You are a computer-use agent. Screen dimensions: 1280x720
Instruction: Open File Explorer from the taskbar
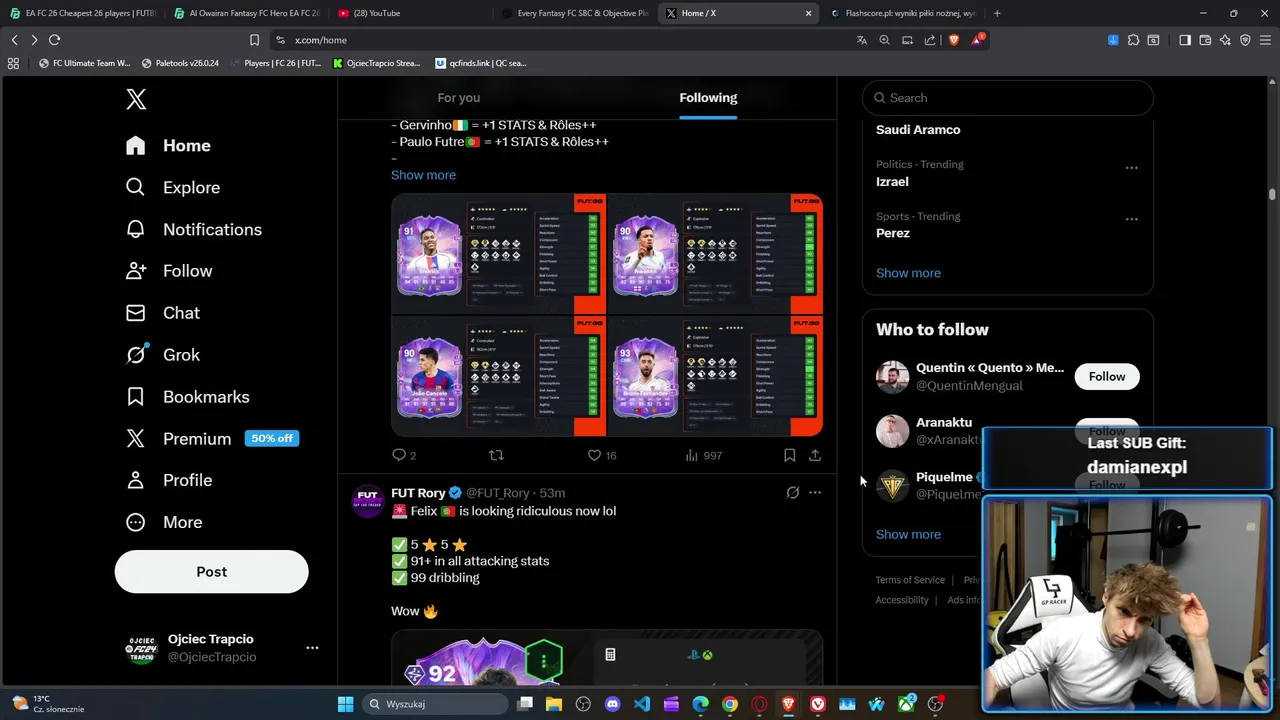point(554,704)
